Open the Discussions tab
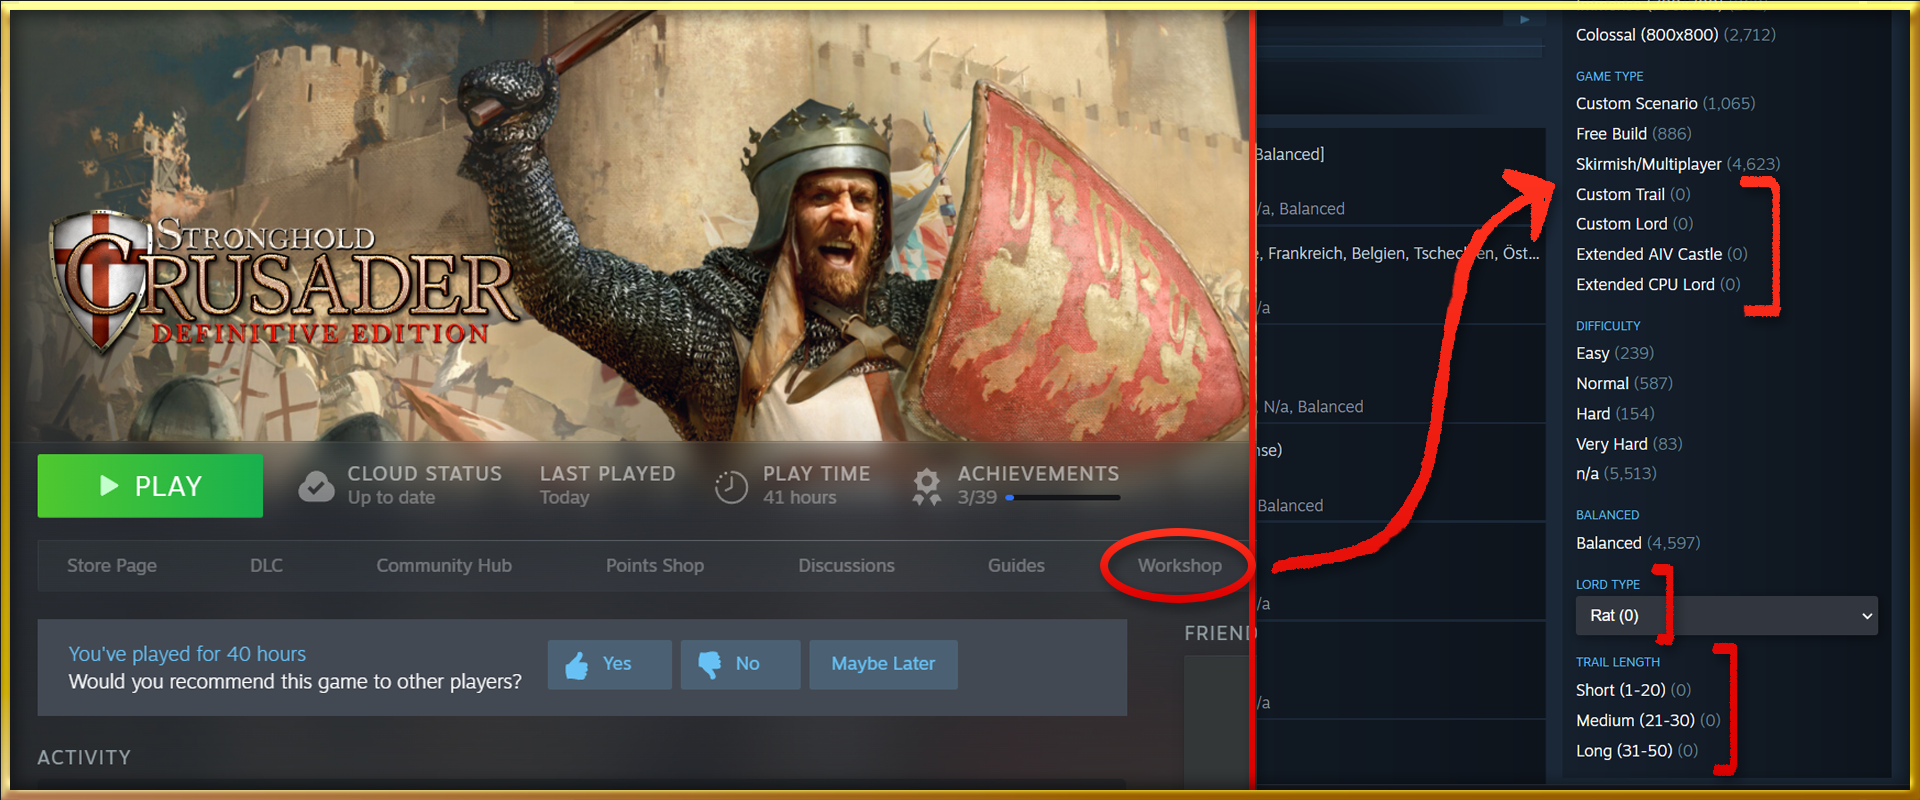The height and width of the screenshot is (800, 1920). (846, 566)
